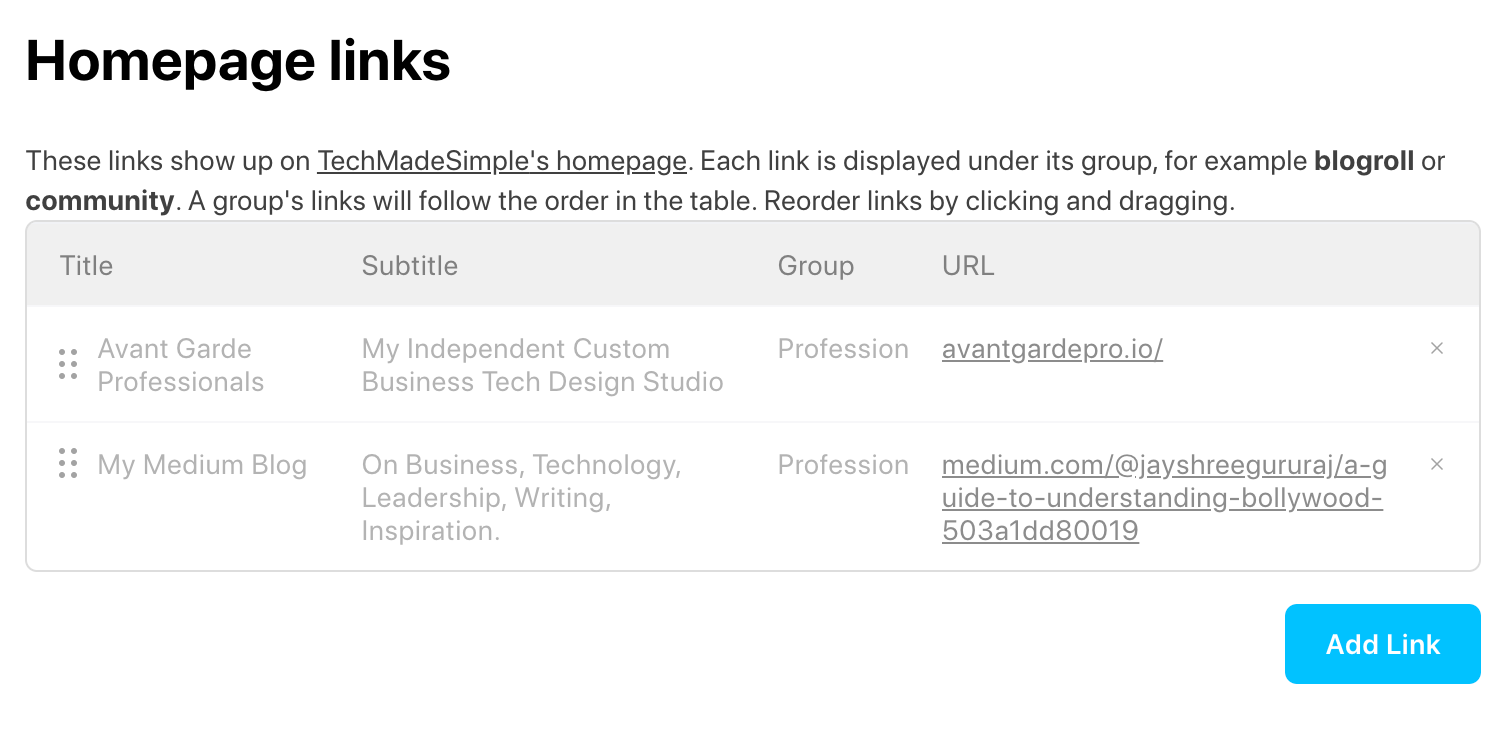Open the avantgardepro.io/ URL

pos(1052,349)
